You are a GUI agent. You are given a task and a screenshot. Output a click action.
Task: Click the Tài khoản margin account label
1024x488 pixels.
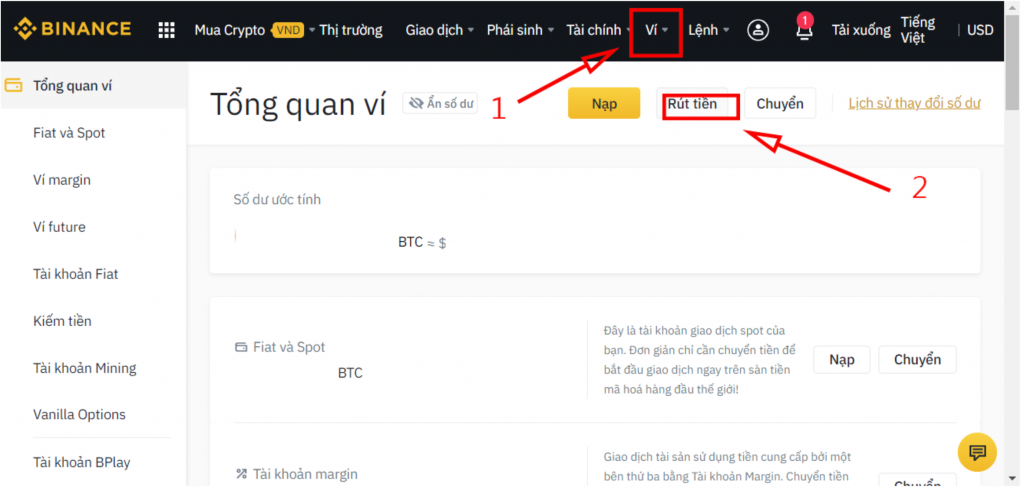[306, 474]
